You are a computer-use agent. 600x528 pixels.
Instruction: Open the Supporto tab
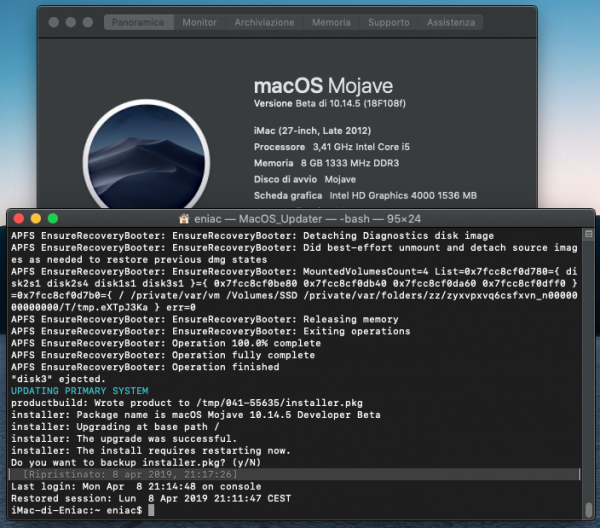point(388,22)
